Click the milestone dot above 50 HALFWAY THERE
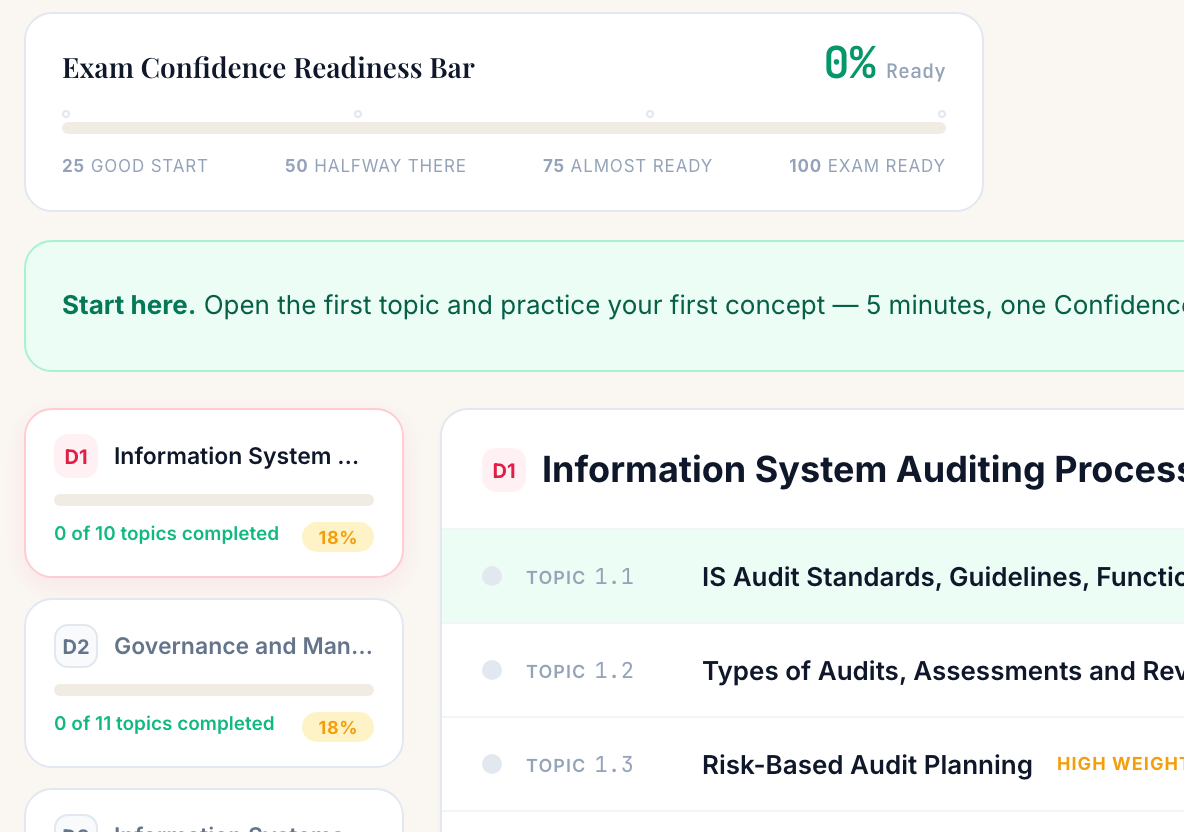This screenshot has width=1184, height=832. pyautogui.click(x=358, y=114)
